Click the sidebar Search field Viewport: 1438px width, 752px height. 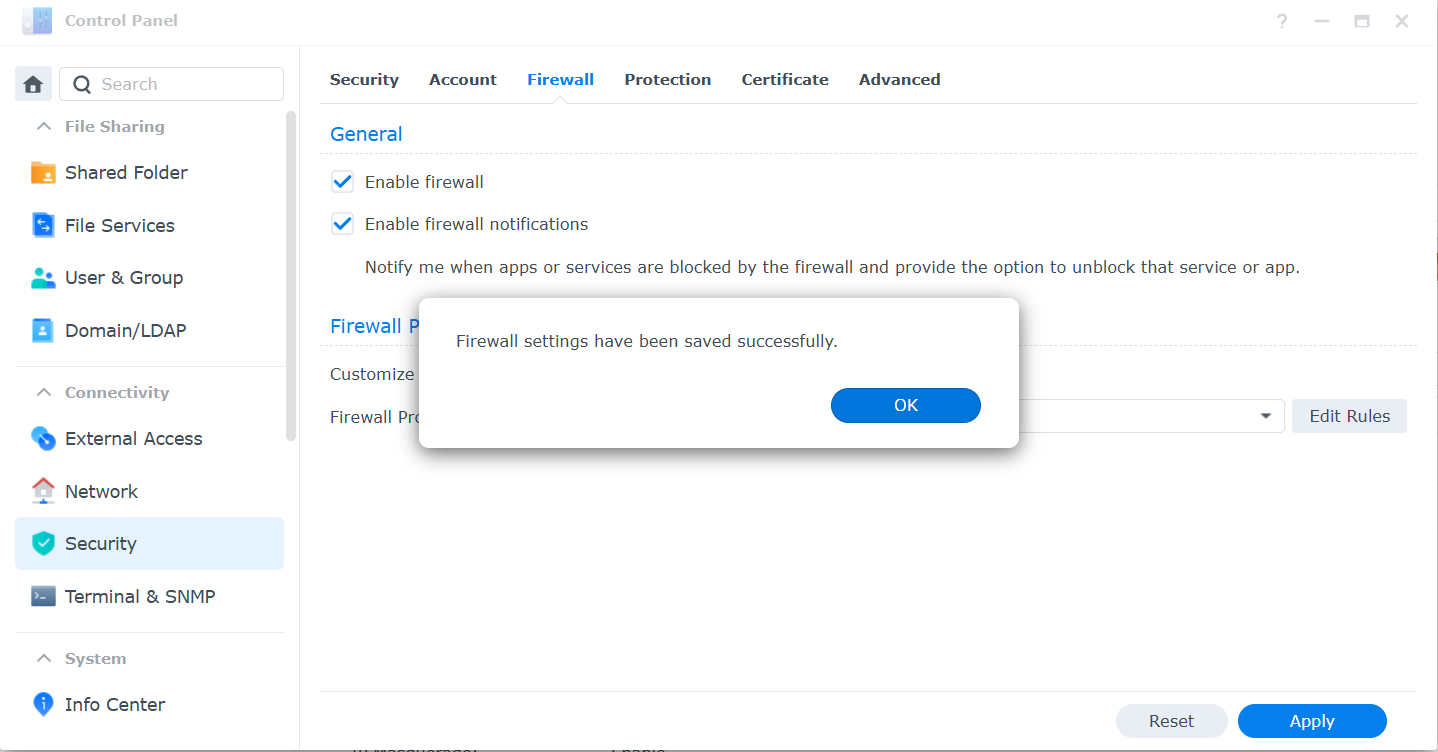(172, 84)
